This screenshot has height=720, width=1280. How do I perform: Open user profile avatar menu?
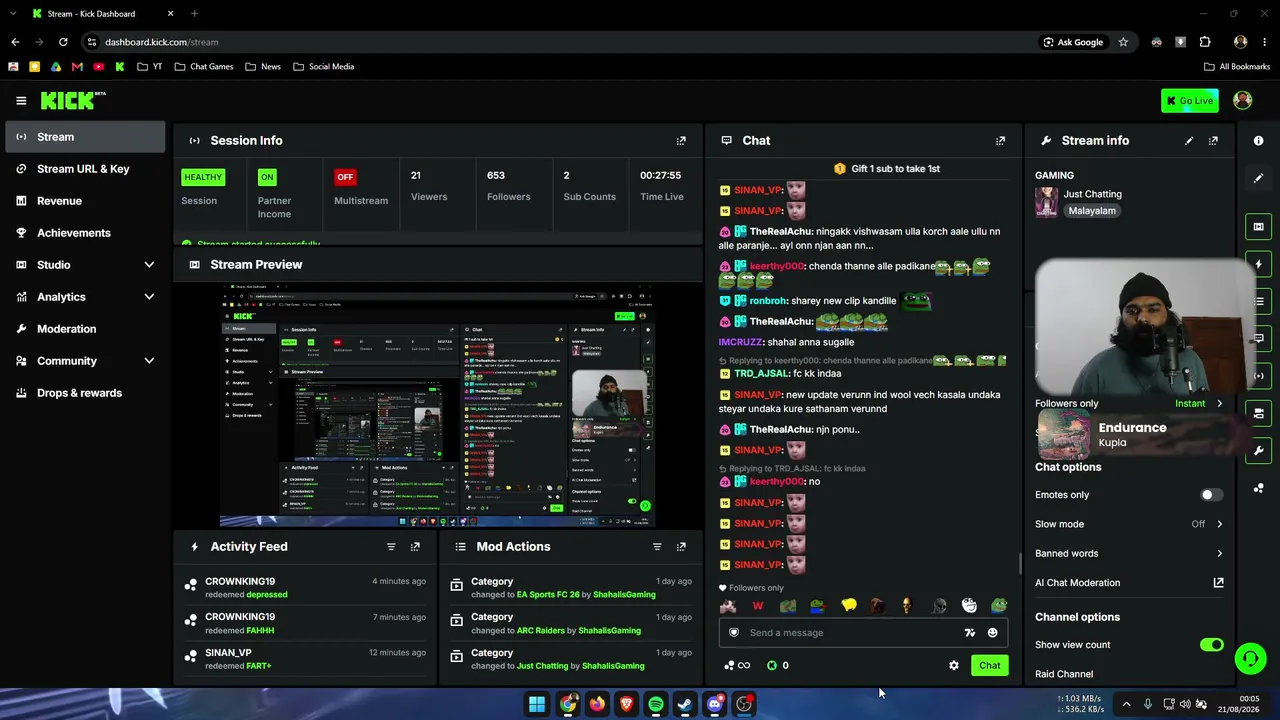click(x=1243, y=100)
